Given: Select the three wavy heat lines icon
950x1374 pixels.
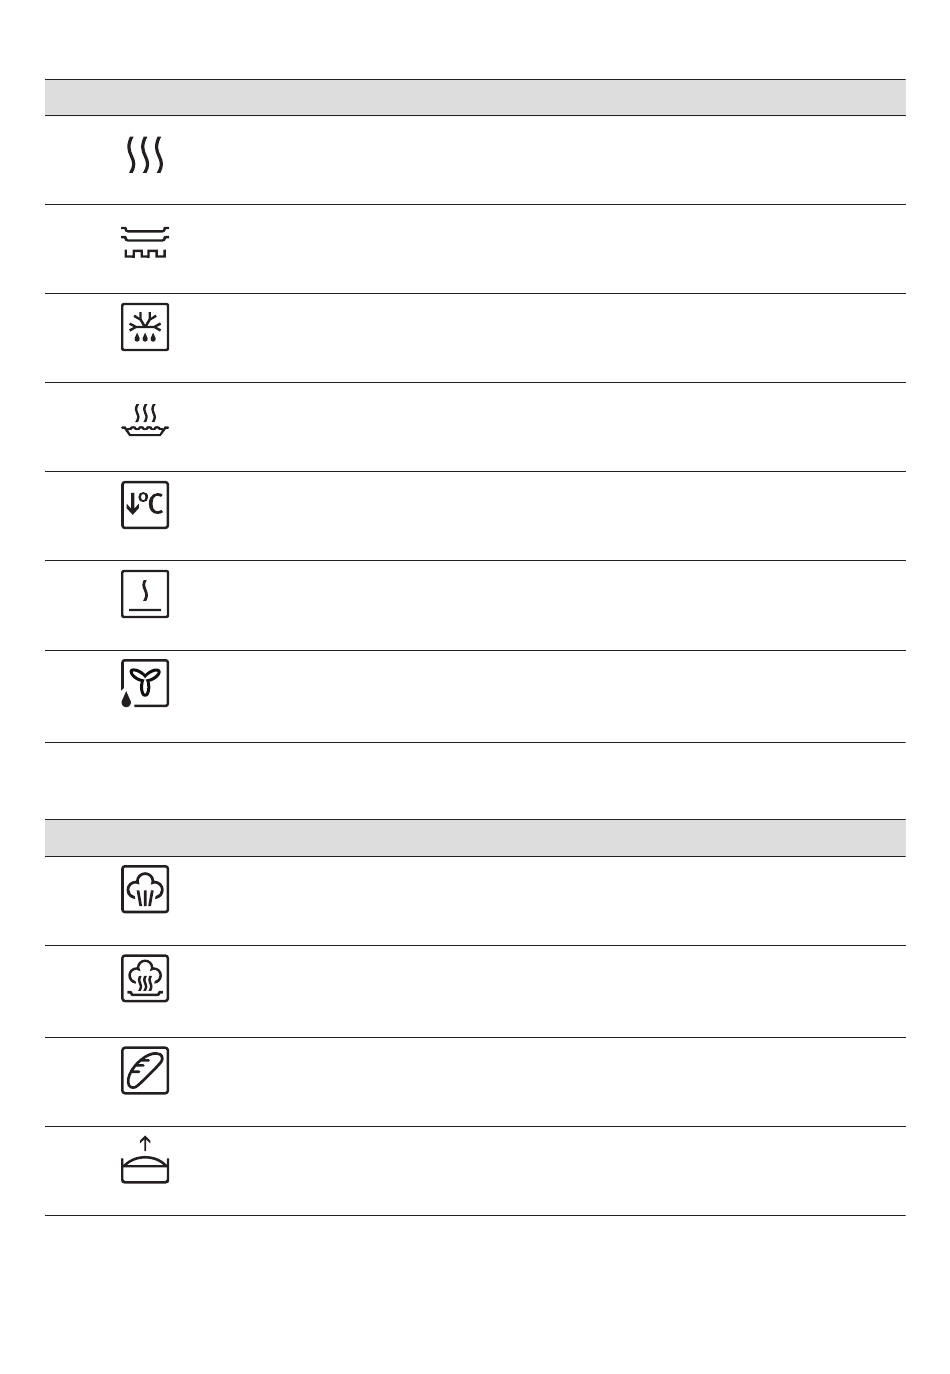Looking at the screenshot, I should tap(145, 155).
